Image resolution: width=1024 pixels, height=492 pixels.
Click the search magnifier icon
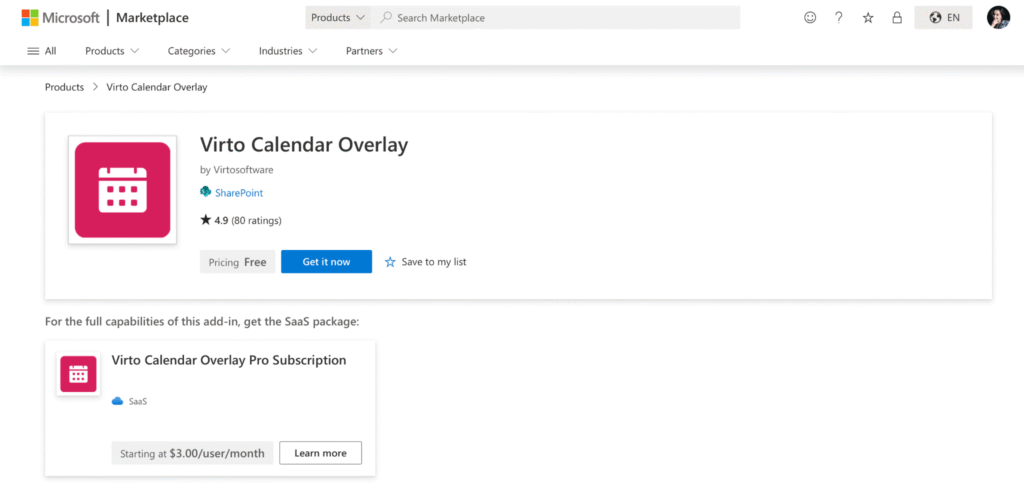386,18
